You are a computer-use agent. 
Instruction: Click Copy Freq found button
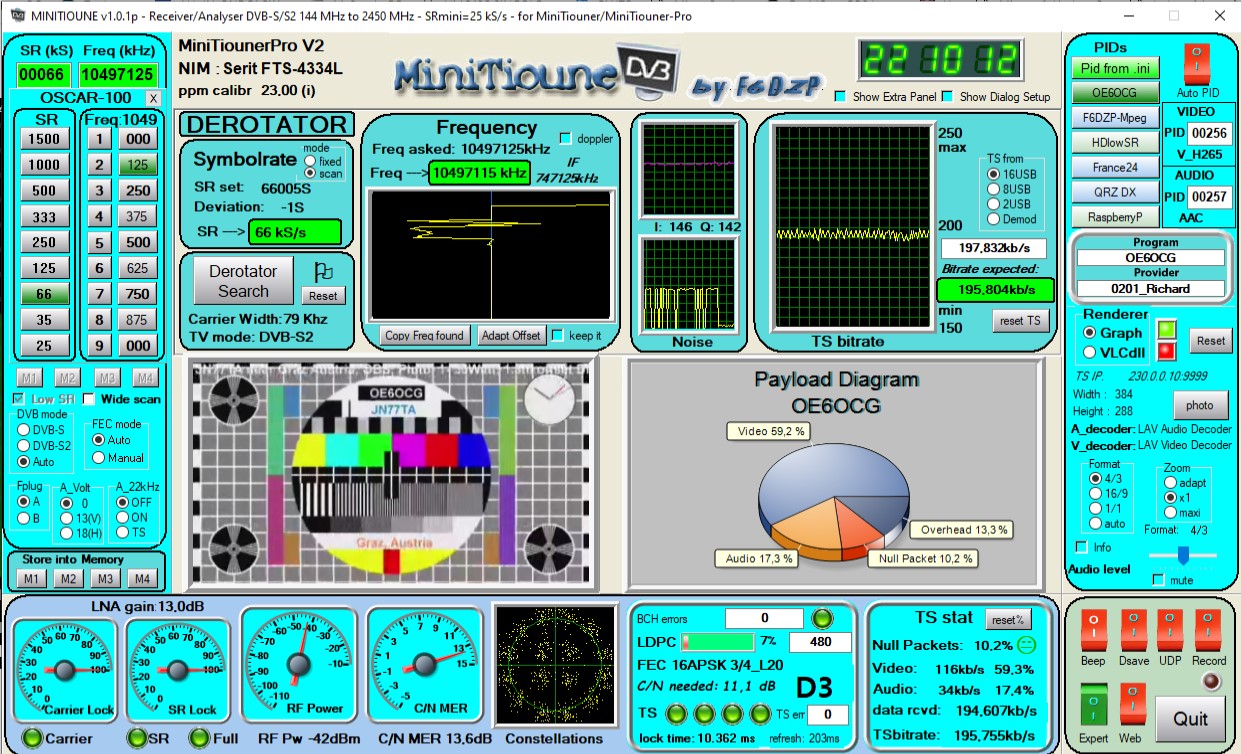tap(424, 335)
